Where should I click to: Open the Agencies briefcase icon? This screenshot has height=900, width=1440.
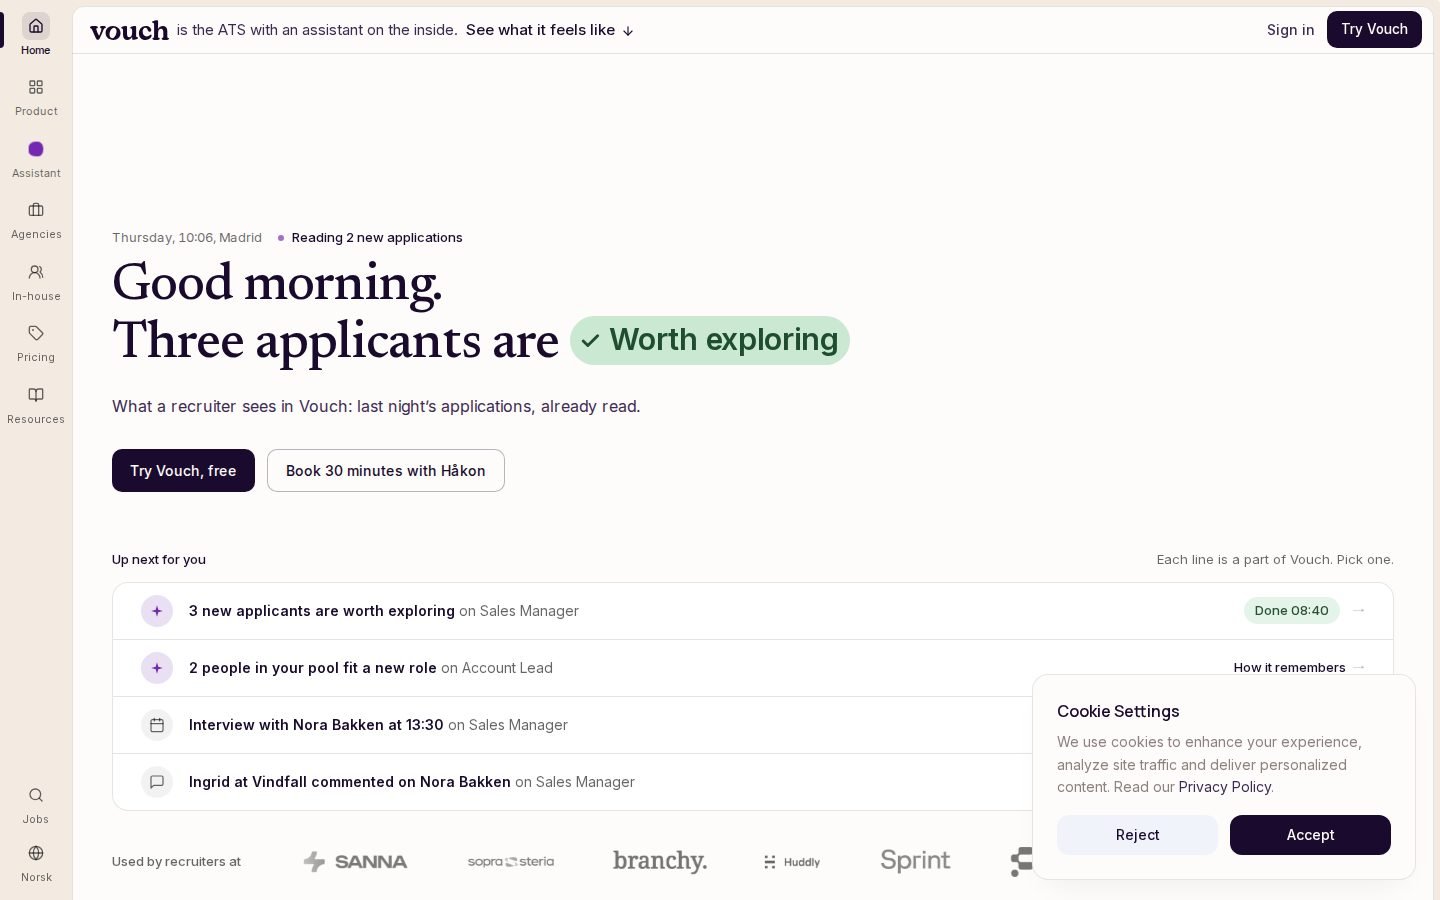36,210
